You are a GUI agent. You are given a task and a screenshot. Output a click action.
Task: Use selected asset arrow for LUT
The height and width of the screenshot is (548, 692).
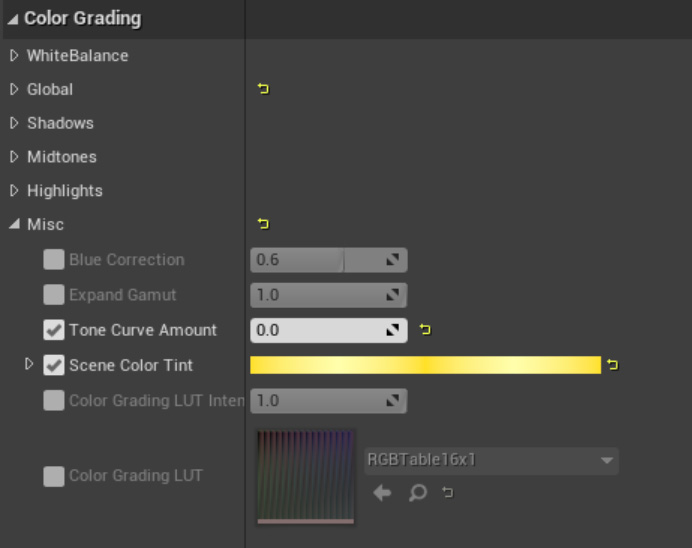coord(382,493)
